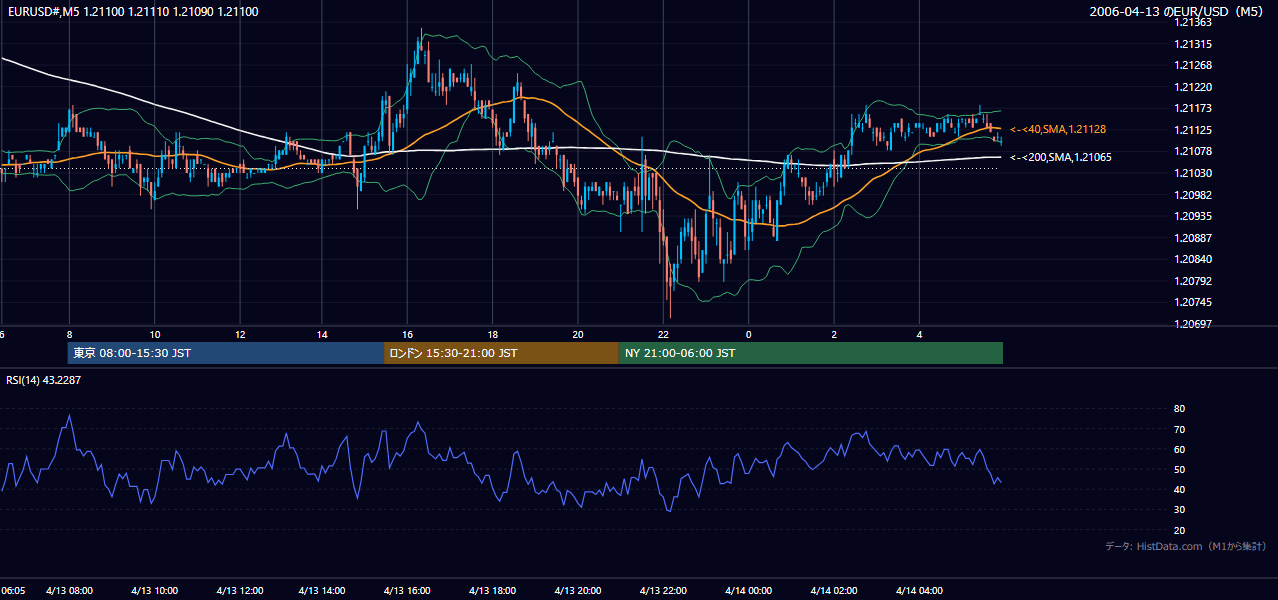1278x600 pixels.
Task: Click price level 1.21173 on the axis
Action: click(1194, 108)
